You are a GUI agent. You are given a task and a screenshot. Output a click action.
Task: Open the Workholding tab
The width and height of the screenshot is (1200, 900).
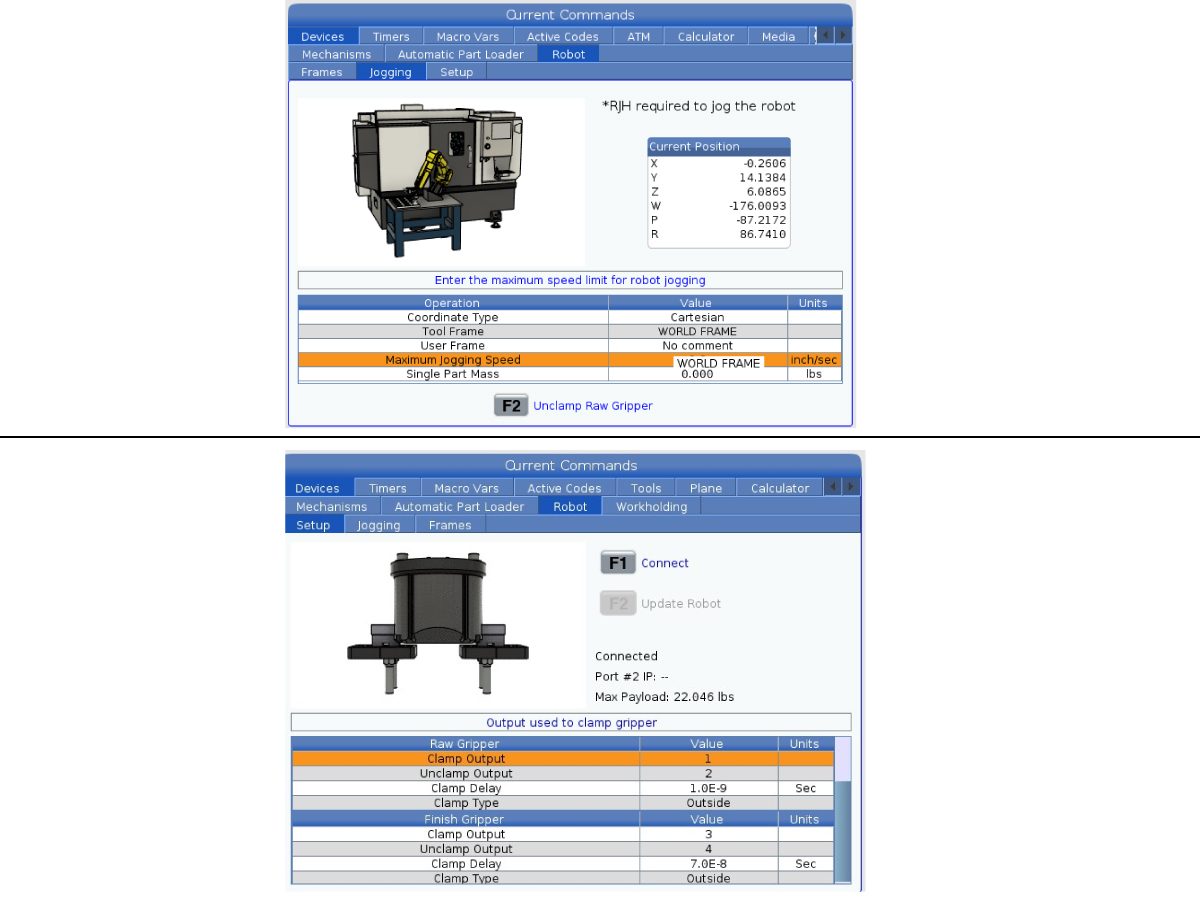pos(651,507)
